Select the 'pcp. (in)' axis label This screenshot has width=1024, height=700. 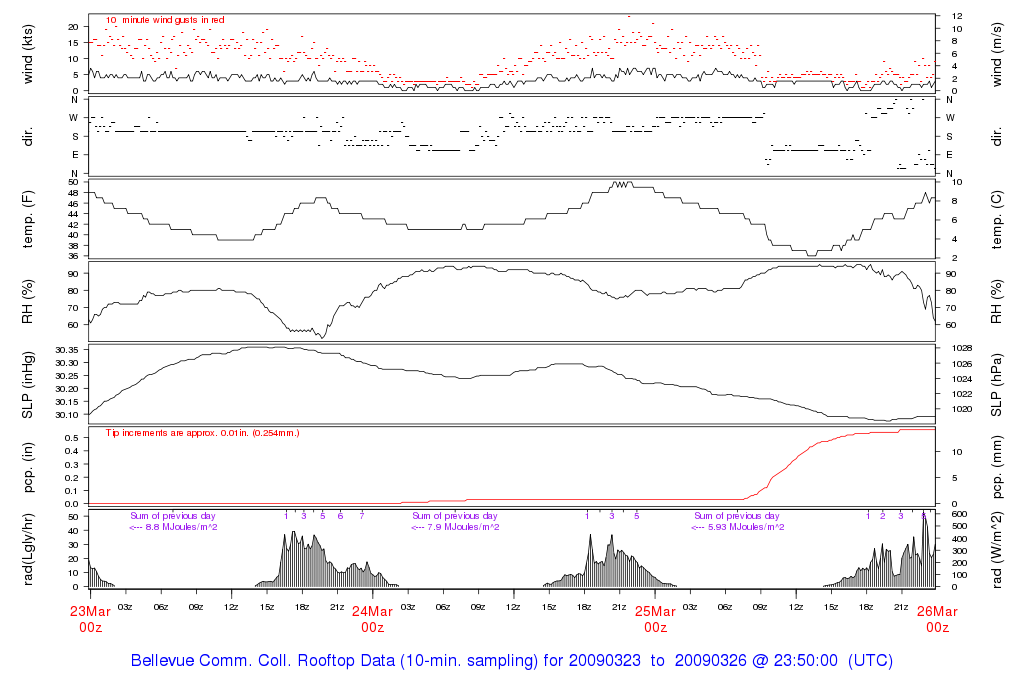[x=27, y=467]
